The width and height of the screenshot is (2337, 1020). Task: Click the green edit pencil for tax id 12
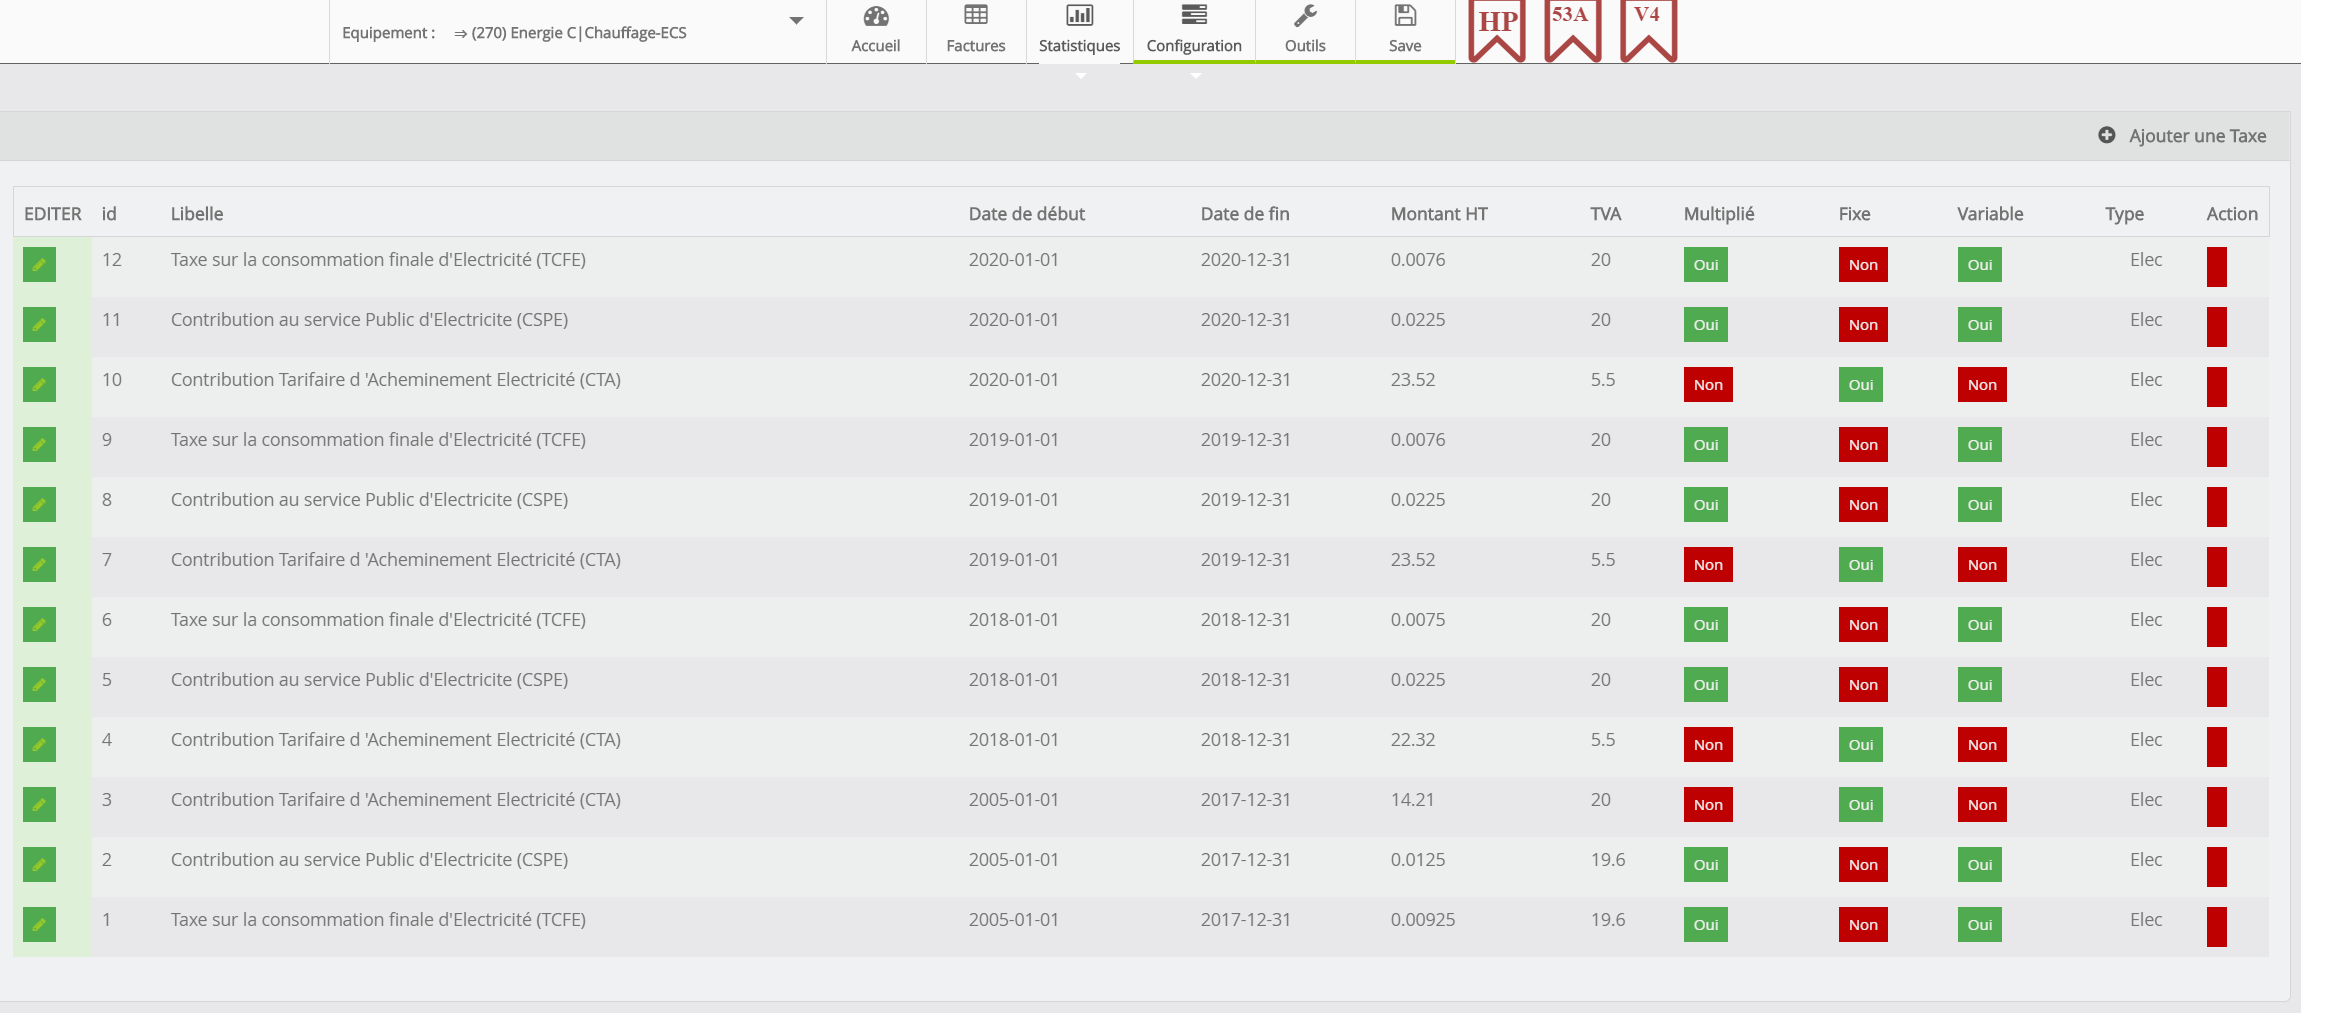pos(39,265)
